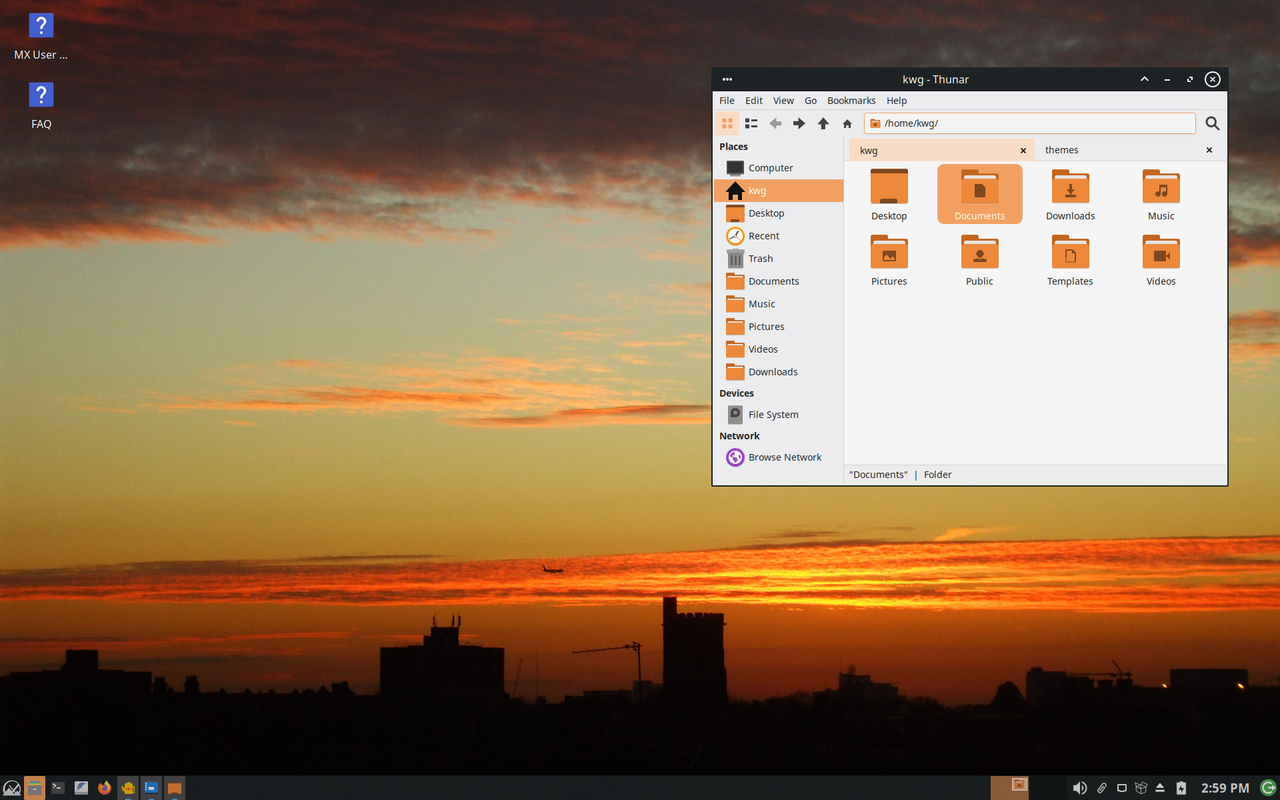Screen dimensions: 1280x800
Task: Adjust the system volume icon
Action: (x=1080, y=788)
